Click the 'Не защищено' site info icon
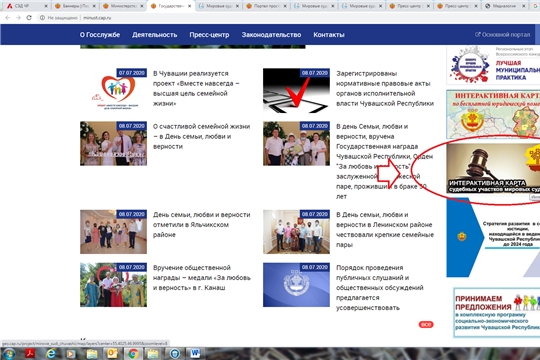The height and width of the screenshot is (360, 540). click(42, 18)
